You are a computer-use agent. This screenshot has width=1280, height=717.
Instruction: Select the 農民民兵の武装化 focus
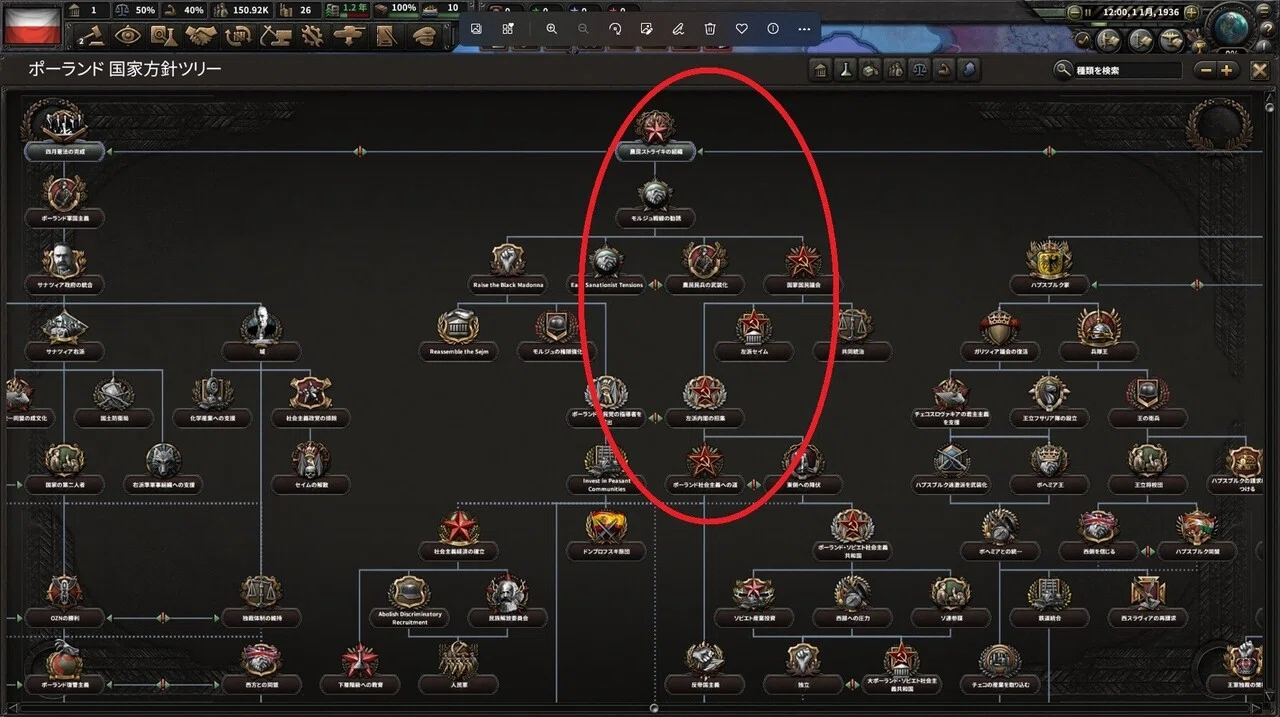[704, 267]
